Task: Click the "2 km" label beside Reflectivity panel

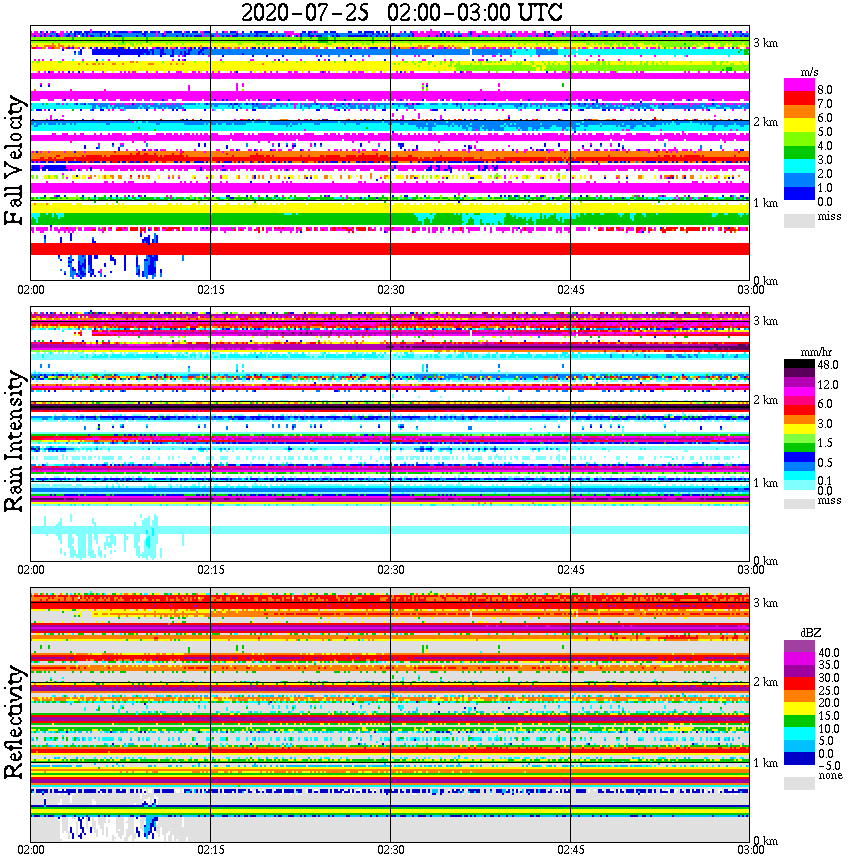Action: point(765,681)
